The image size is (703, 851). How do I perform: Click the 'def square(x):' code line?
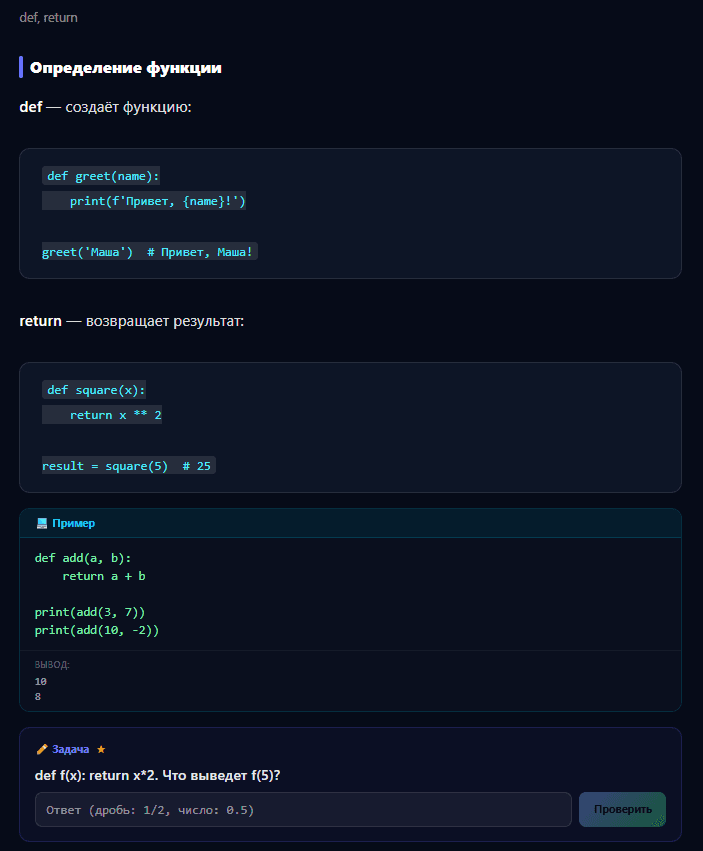point(95,390)
